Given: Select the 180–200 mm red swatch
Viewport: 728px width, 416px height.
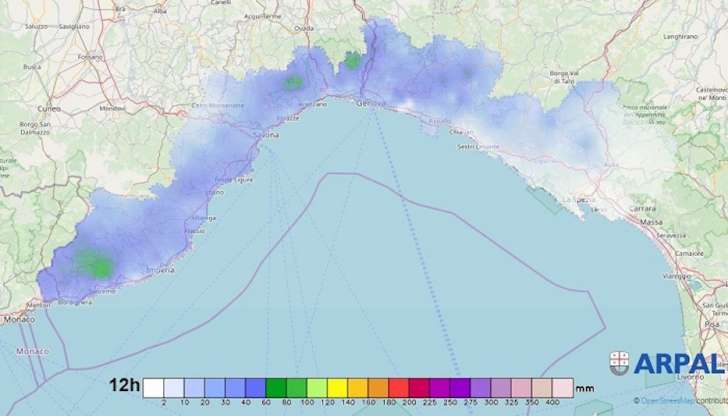Looking at the screenshot, I should 398,388.
